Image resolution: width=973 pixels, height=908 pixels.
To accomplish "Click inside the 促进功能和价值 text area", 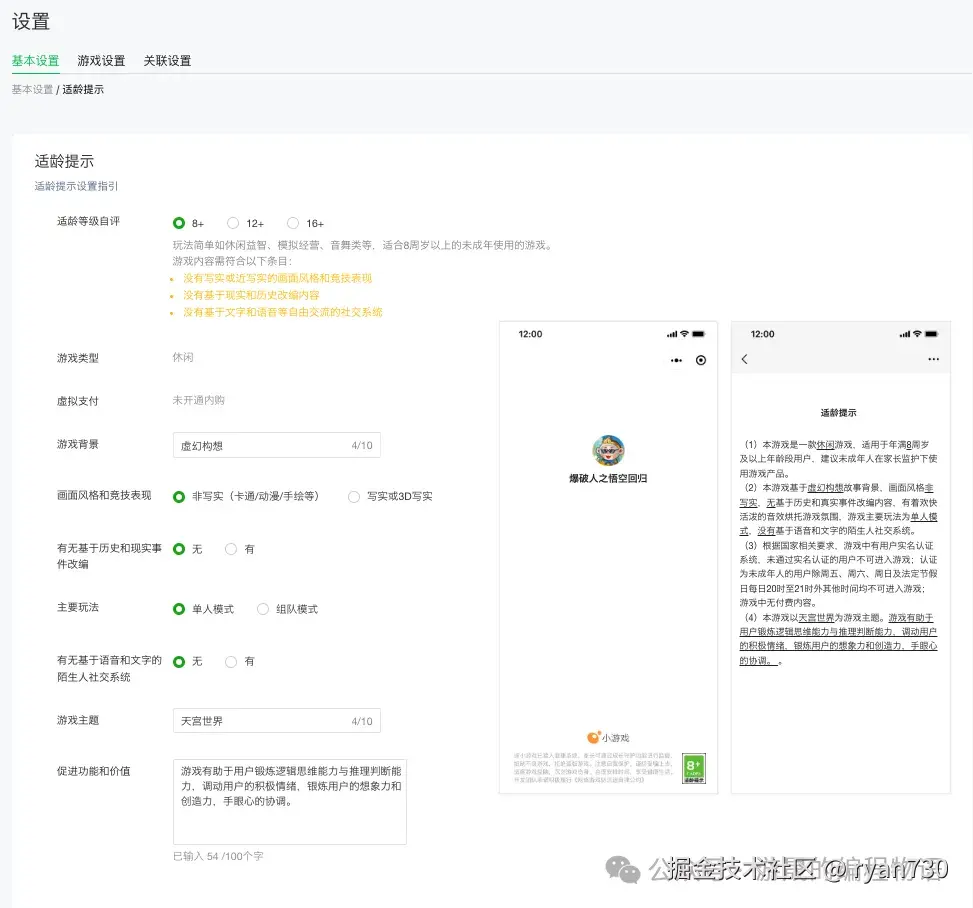I will (x=289, y=800).
